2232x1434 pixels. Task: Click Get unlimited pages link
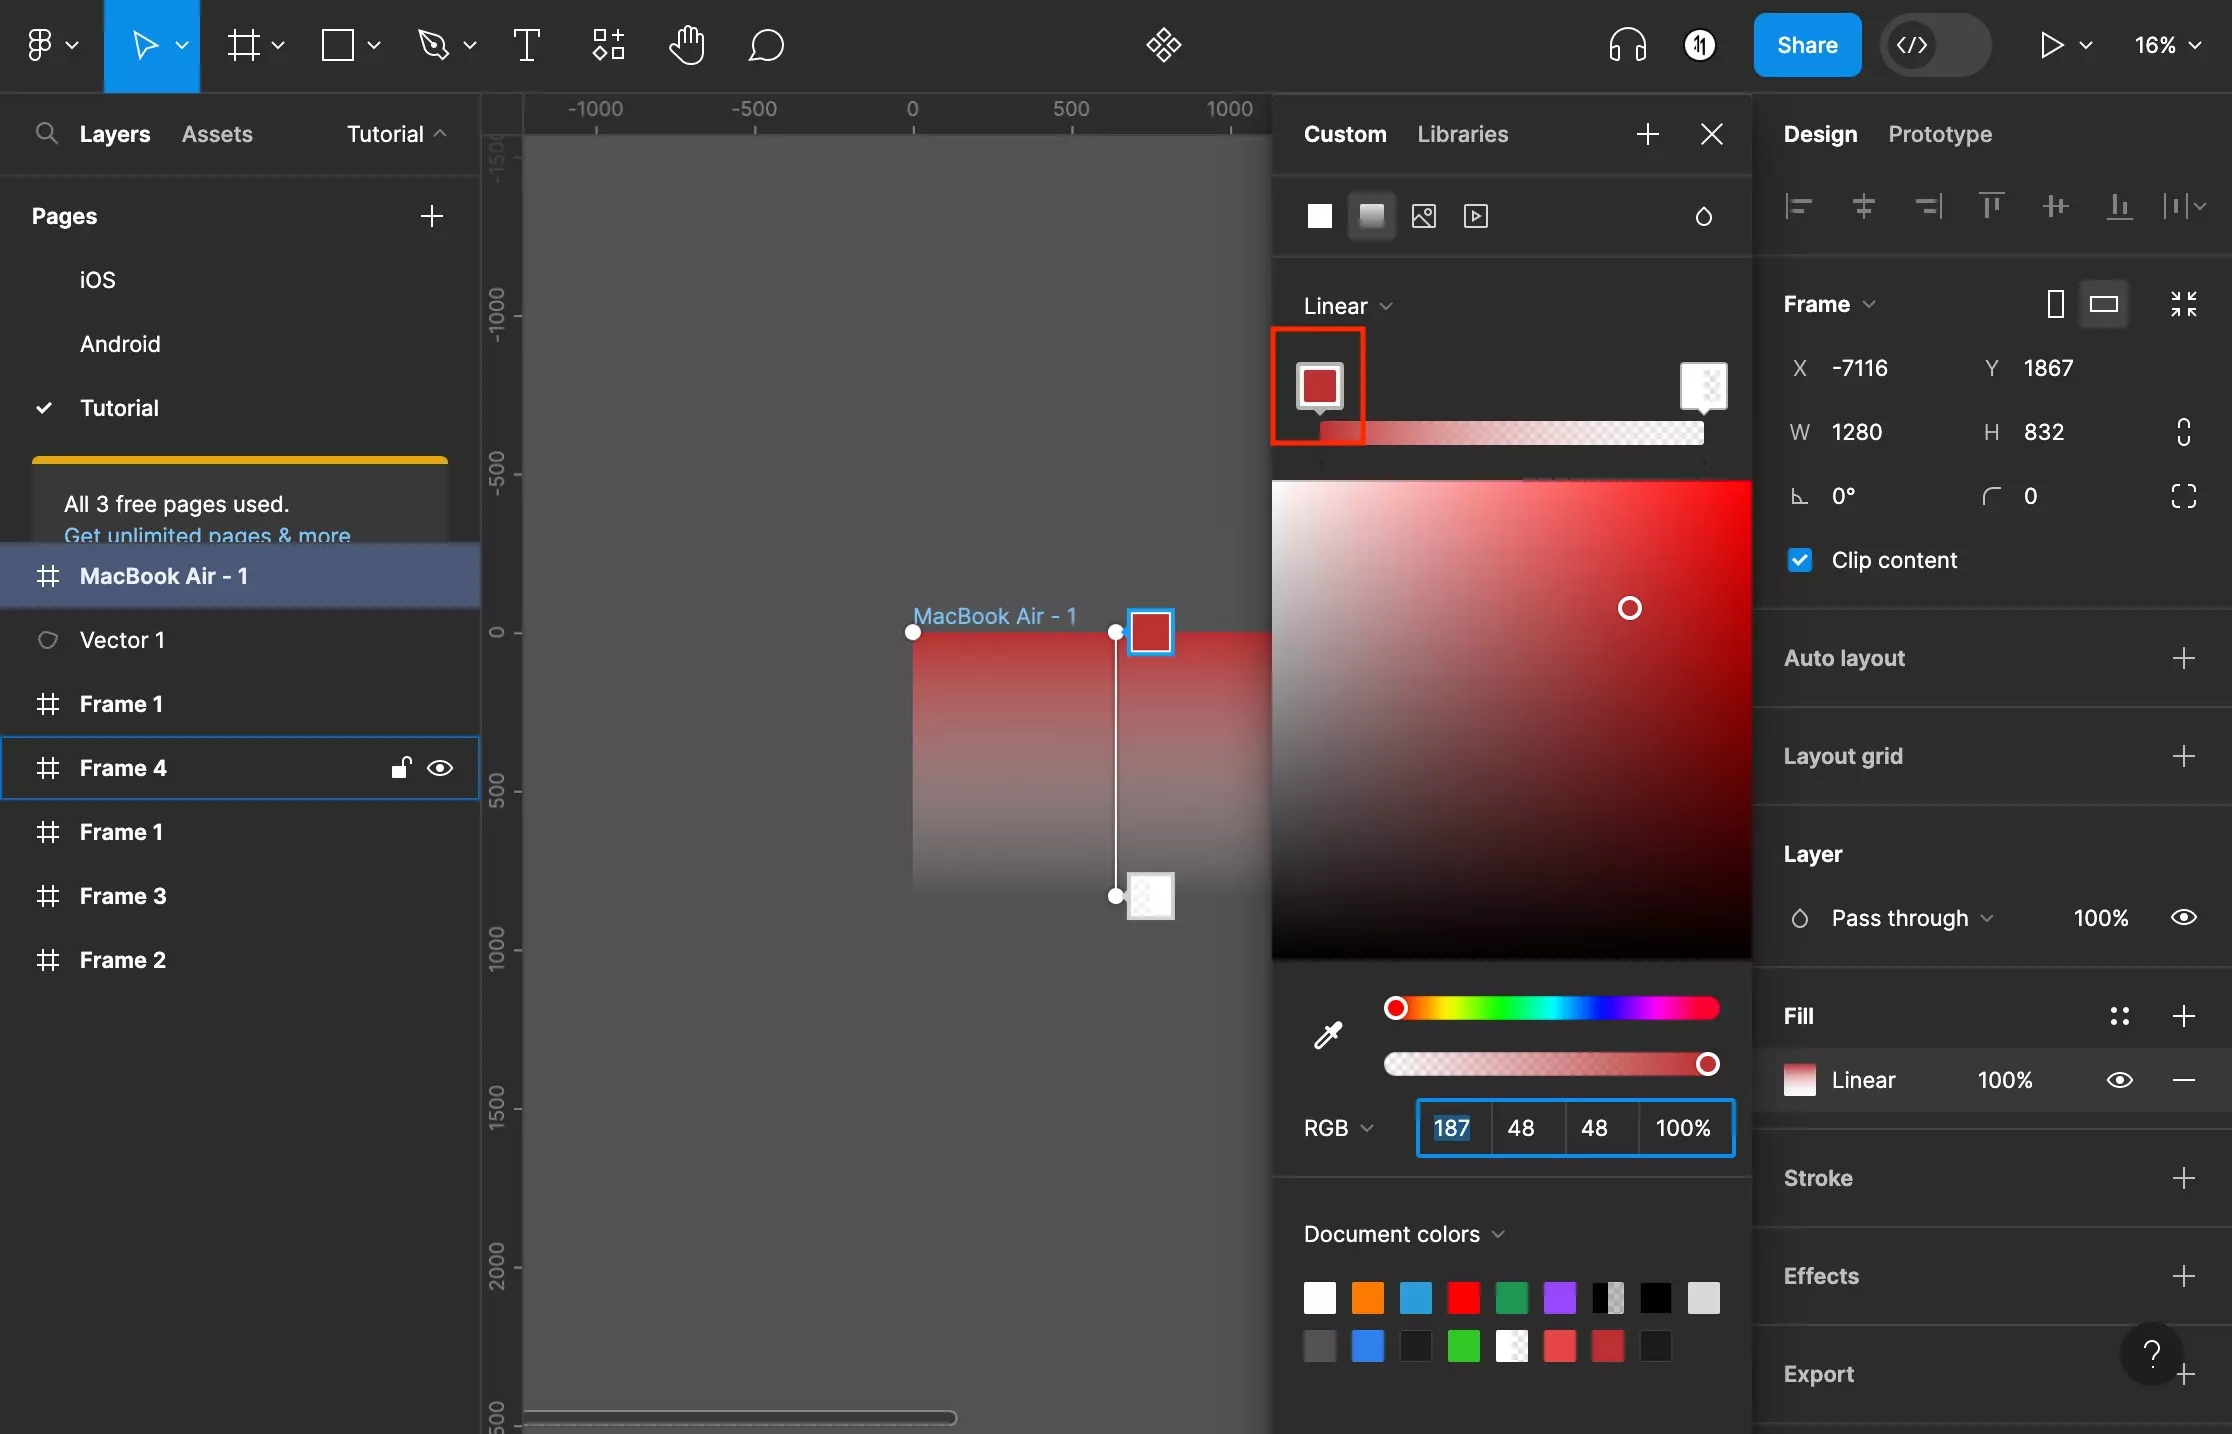pyautogui.click(x=208, y=532)
